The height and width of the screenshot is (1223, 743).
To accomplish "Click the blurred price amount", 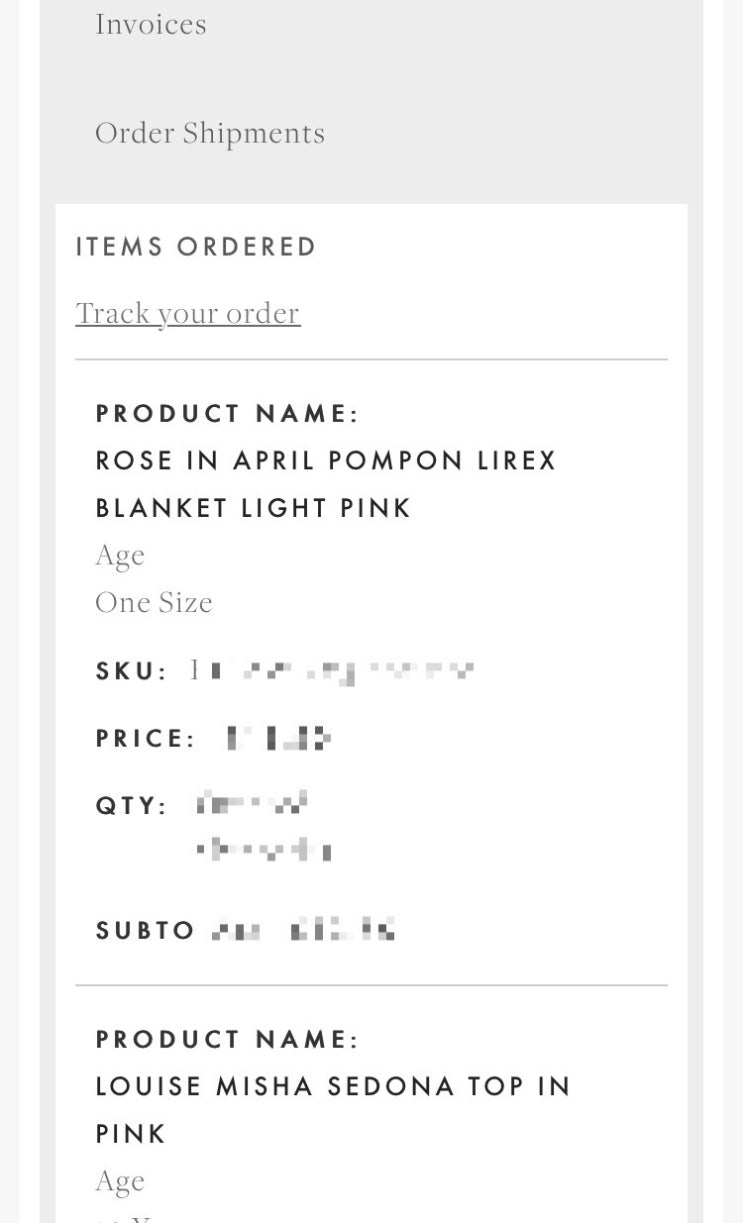I will (x=278, y=739).
